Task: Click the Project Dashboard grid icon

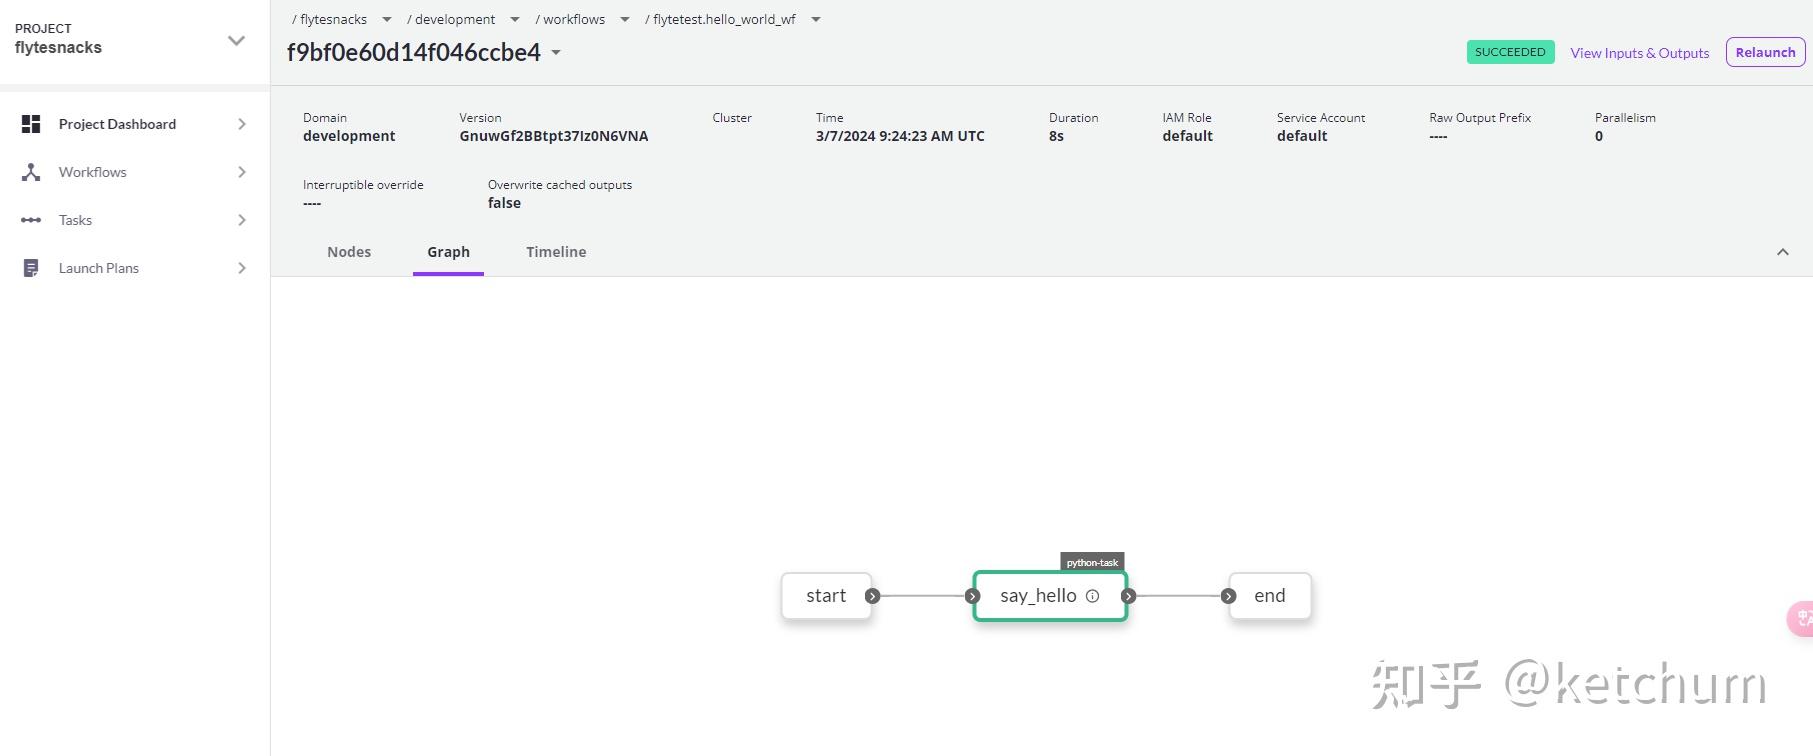Action: tap(31, 124)
